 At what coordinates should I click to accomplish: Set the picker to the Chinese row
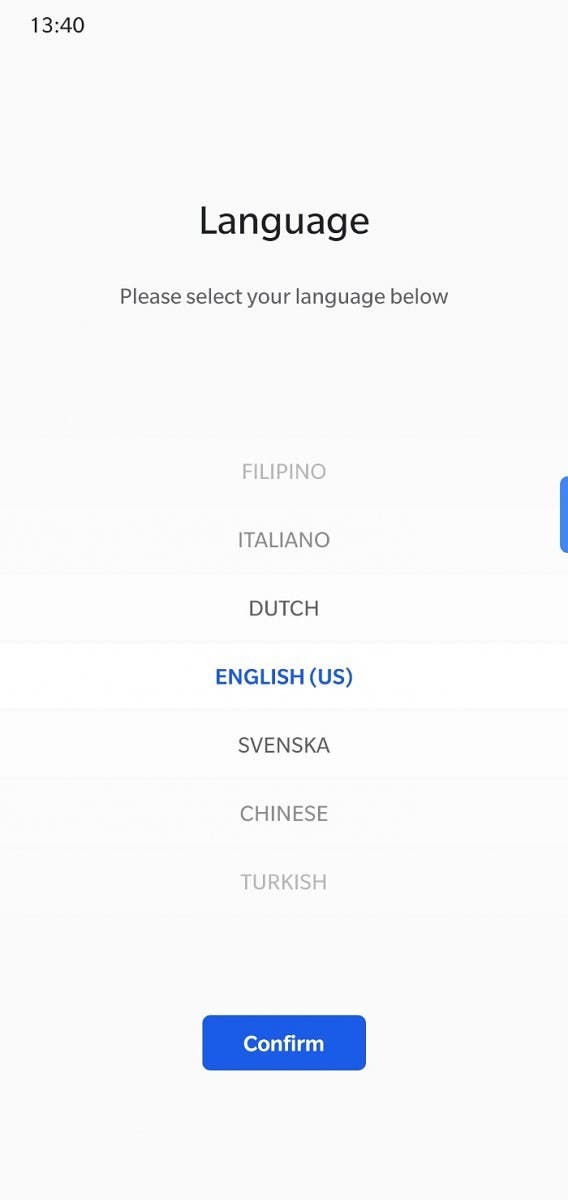(284, 813)
